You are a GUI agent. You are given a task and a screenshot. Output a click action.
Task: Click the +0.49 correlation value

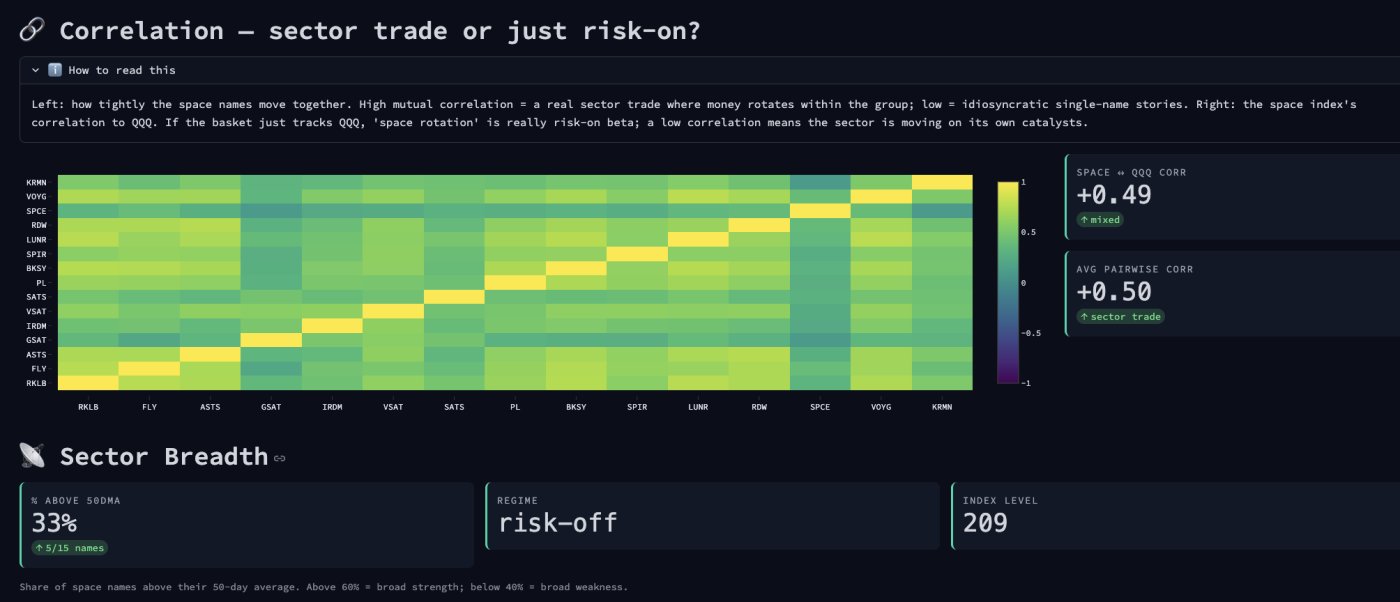tap(1114, 195)
